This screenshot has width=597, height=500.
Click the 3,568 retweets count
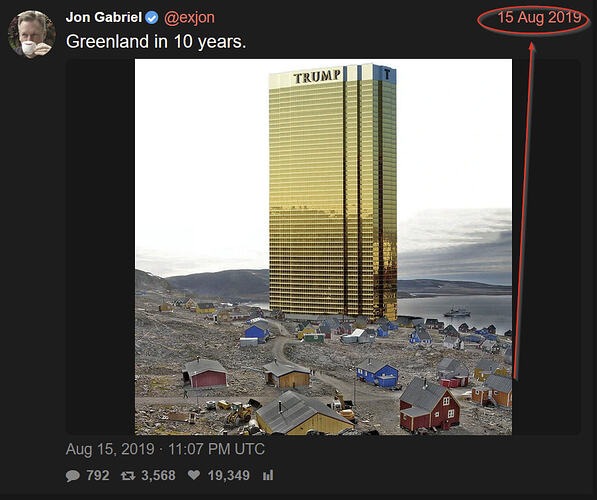tap(158, 476)
